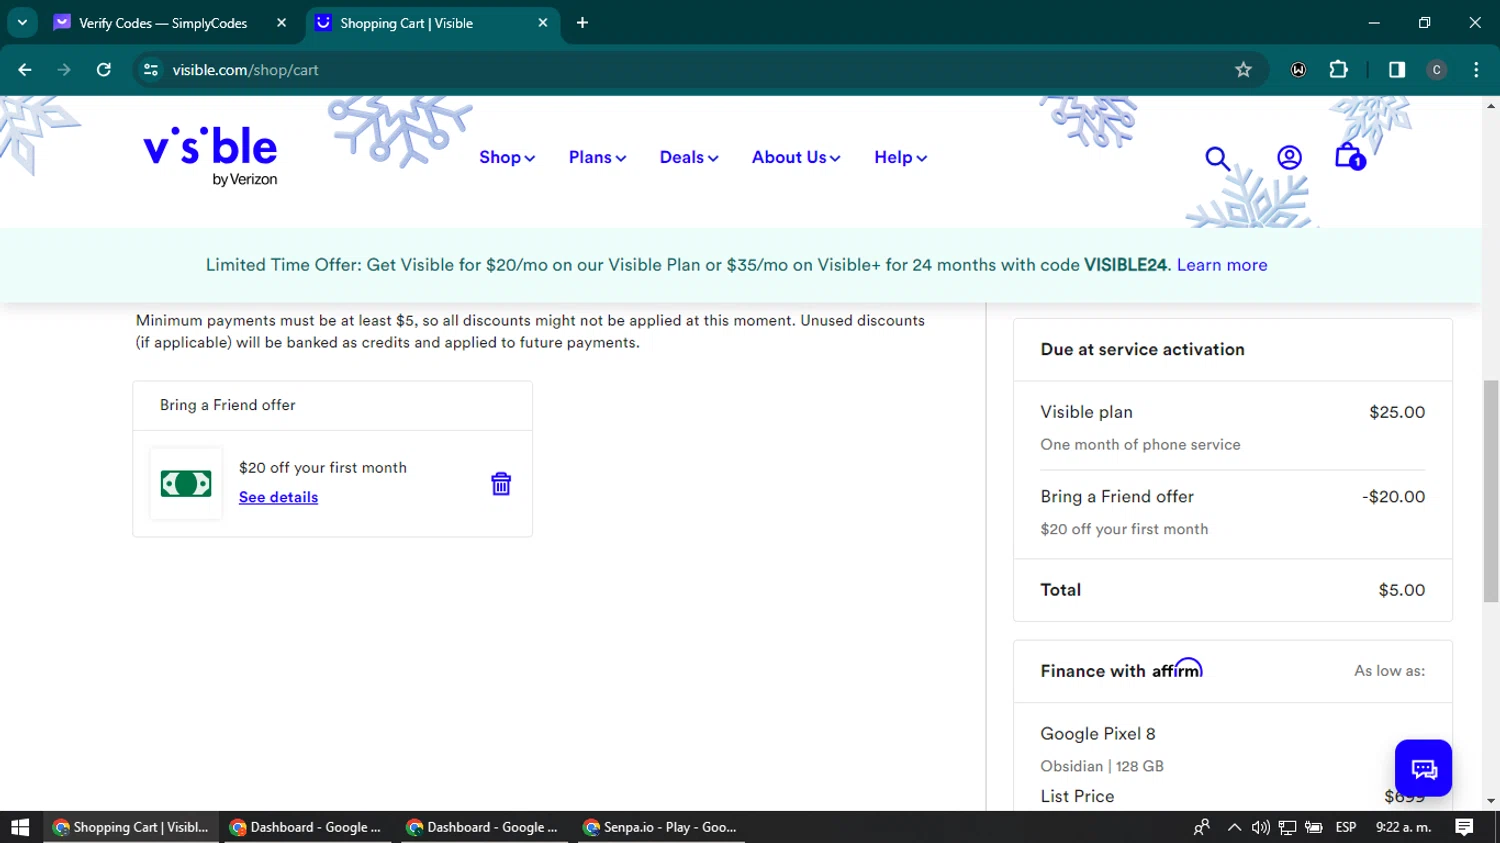
Task: Open People icon in system tray
Action: 1202,827
